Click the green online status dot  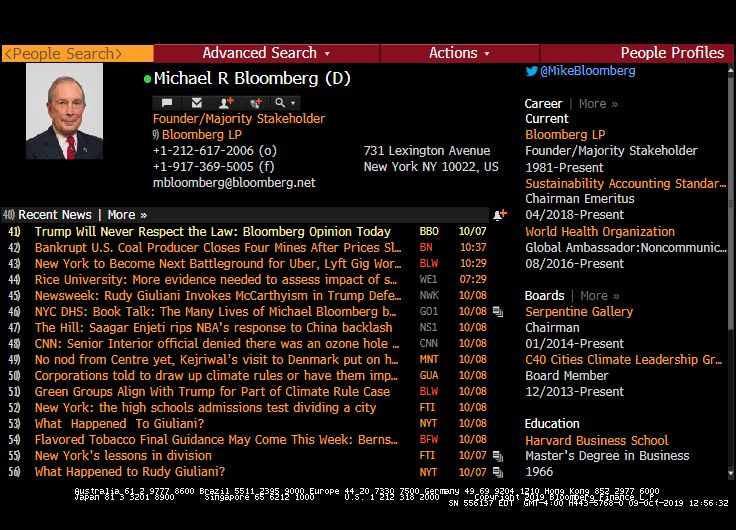click(x=147, y=79)
